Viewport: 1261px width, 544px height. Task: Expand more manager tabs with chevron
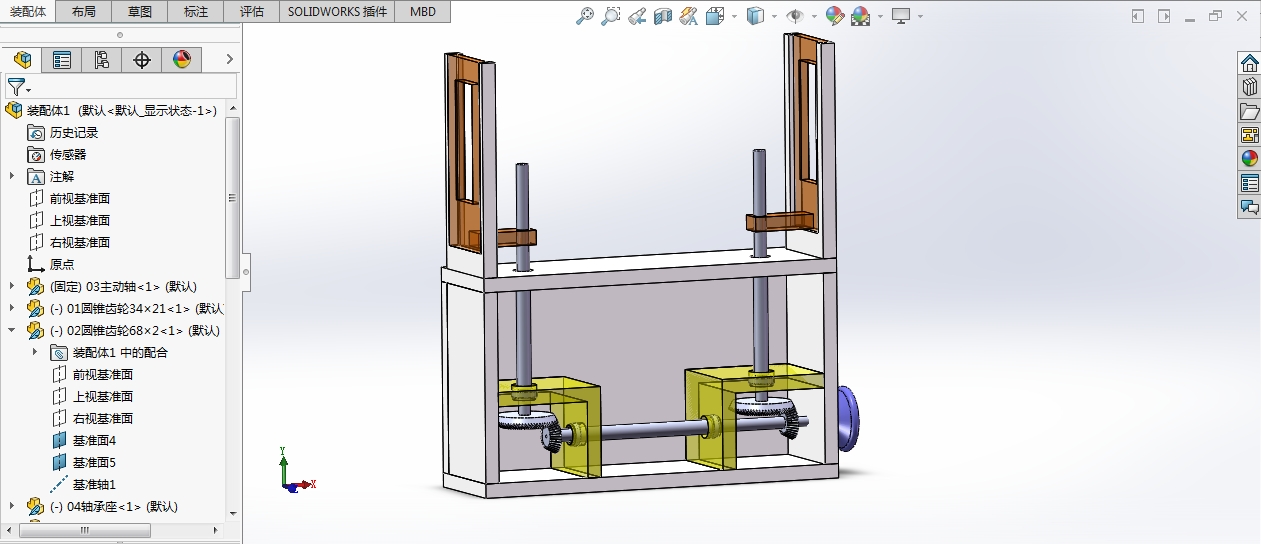point(229,60)
